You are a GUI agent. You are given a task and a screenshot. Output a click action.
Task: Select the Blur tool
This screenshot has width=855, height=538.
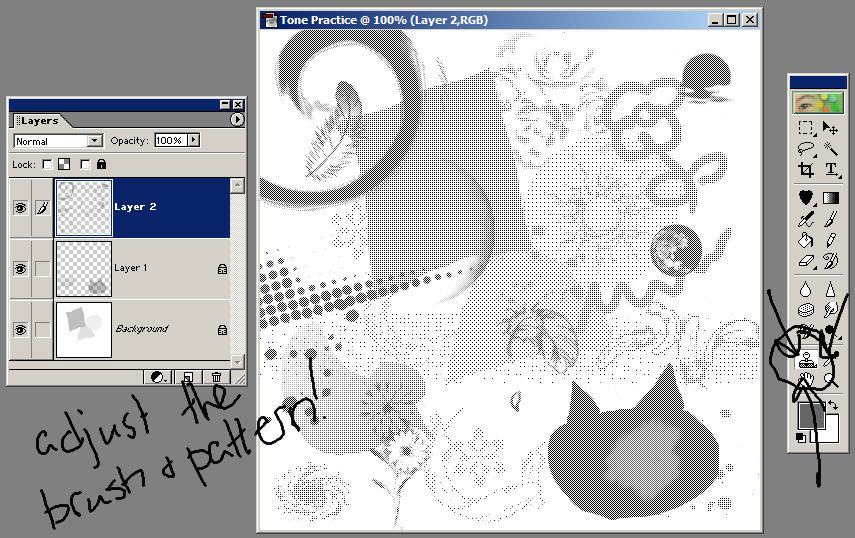pos(806,289)
